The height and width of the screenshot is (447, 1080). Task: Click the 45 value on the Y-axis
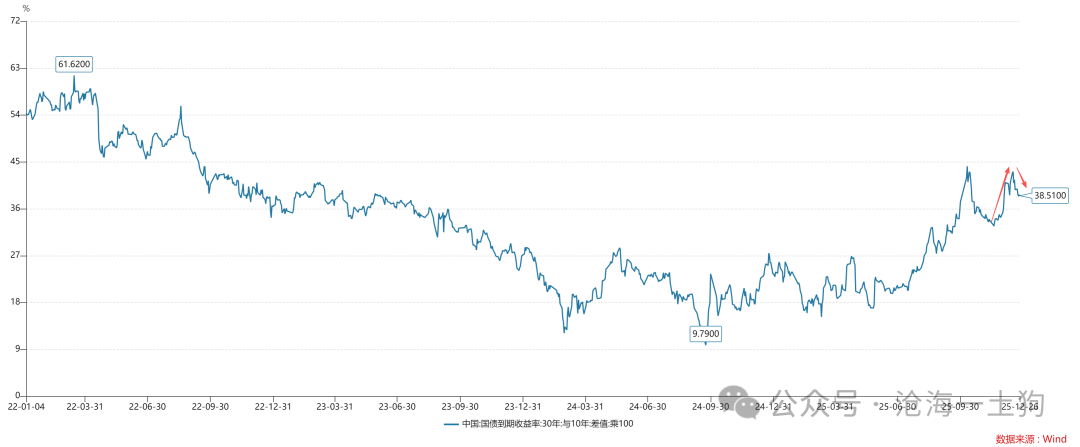[15, 161]
